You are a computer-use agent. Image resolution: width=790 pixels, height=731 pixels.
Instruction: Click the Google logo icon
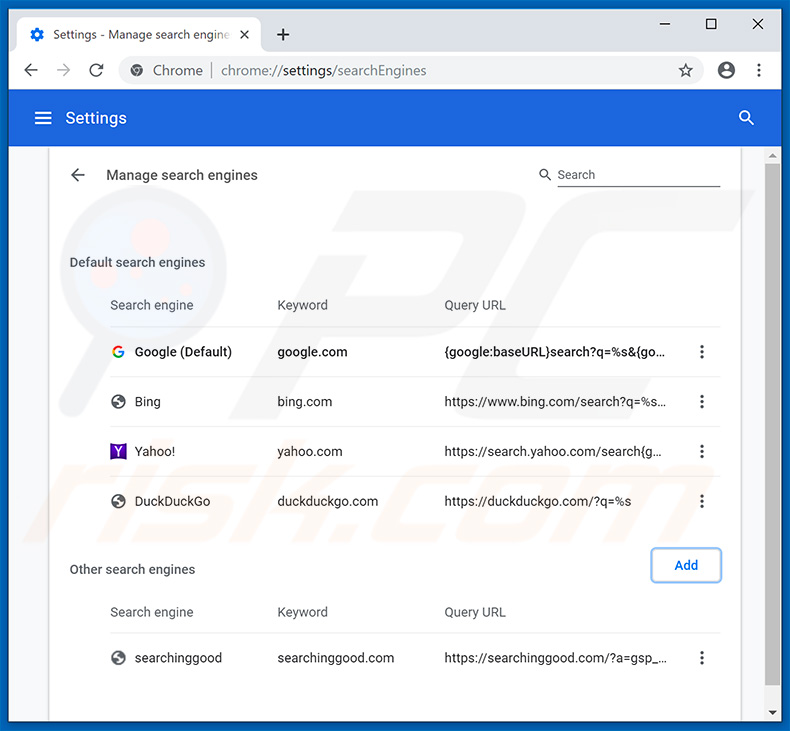click(x=118, y=352)
